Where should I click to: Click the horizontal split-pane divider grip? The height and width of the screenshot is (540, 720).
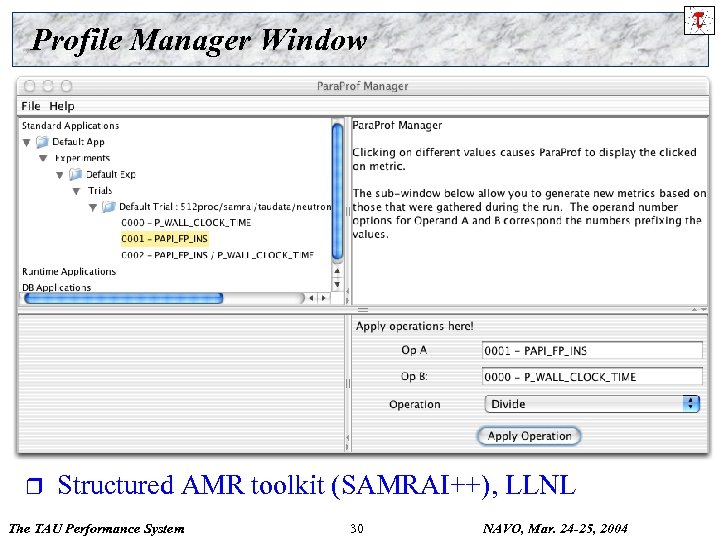coord(363,310)
